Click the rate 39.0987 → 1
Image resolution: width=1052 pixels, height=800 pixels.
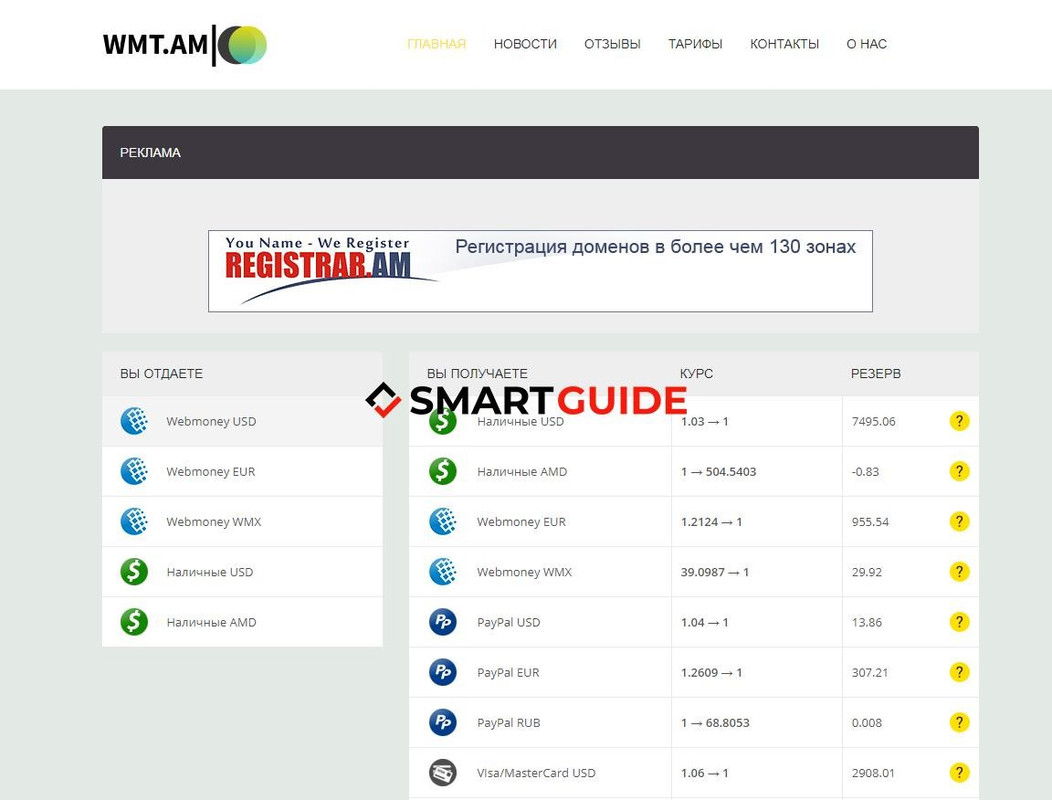point(715,572)
